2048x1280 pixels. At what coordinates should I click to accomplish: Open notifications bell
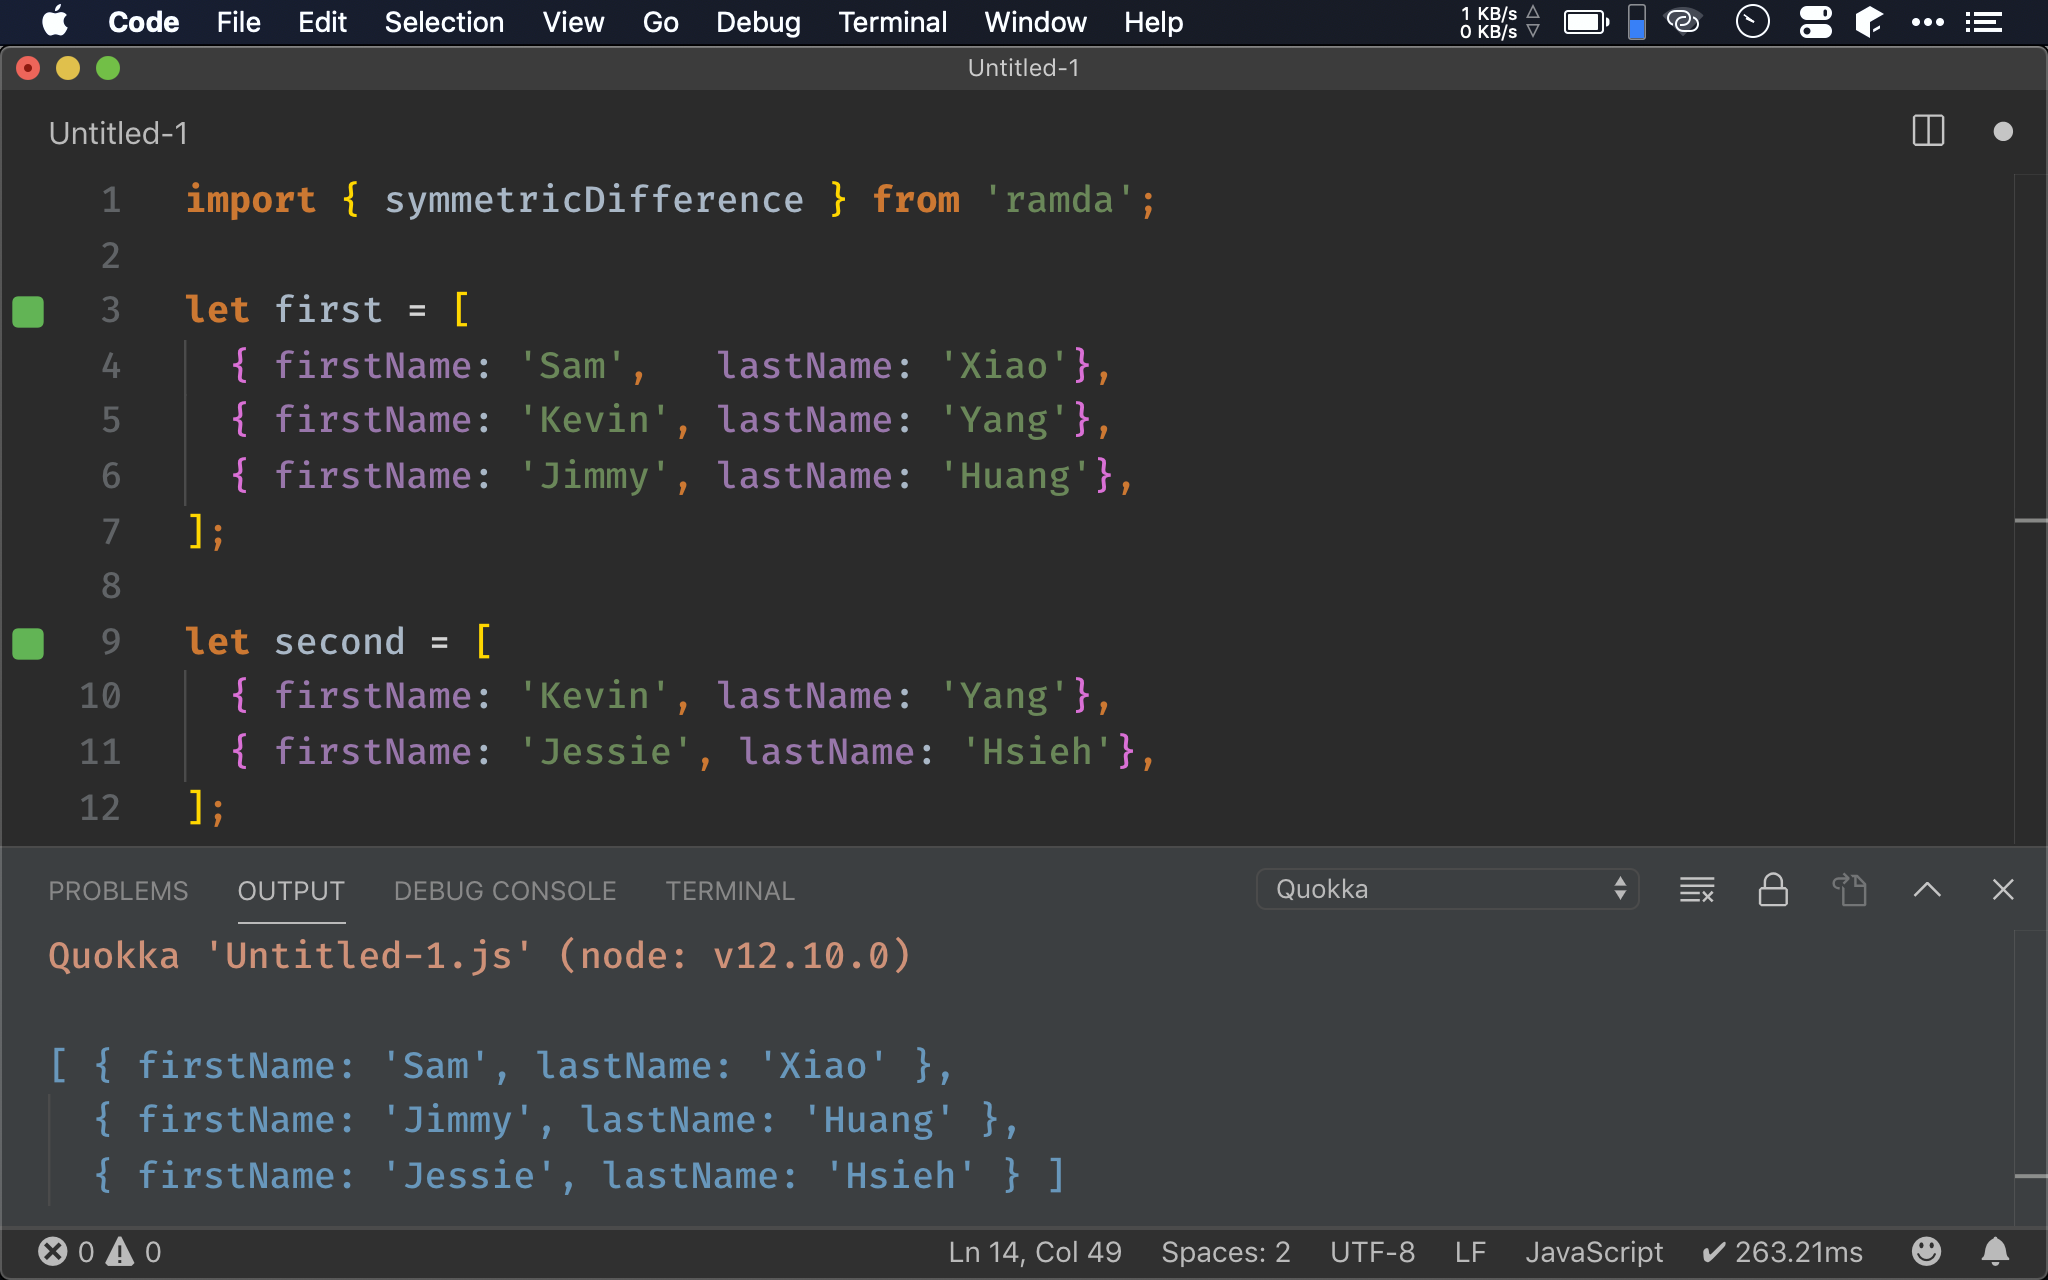(1995, 1251)
